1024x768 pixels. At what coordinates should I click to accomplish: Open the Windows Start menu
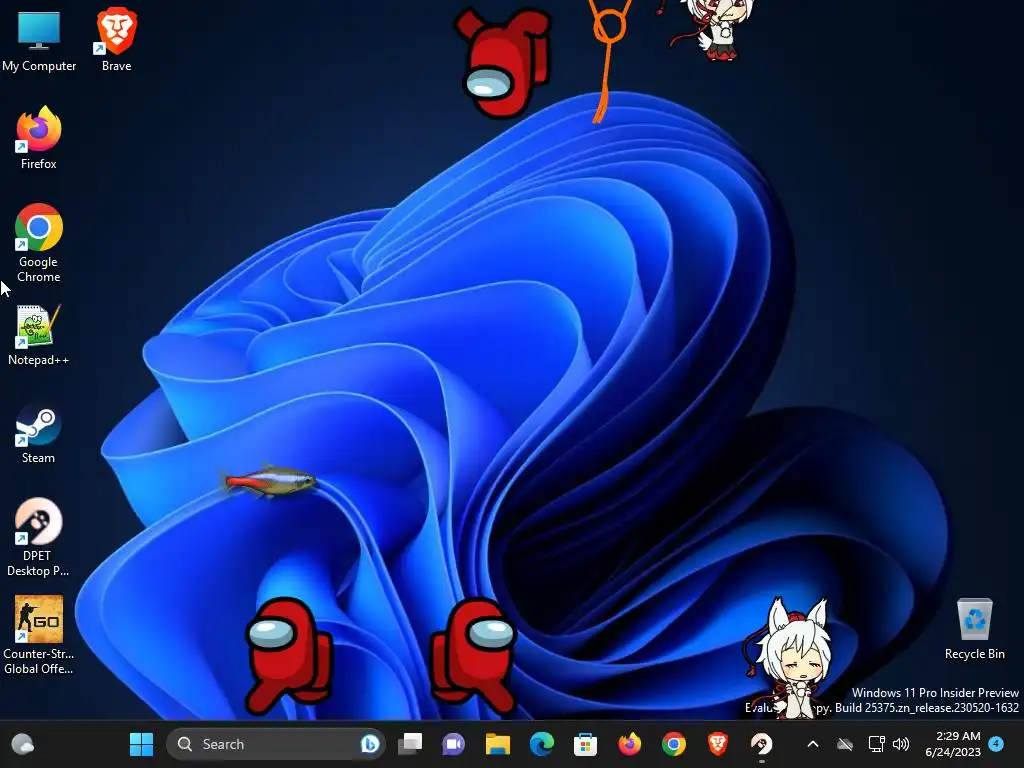point(141,744)
